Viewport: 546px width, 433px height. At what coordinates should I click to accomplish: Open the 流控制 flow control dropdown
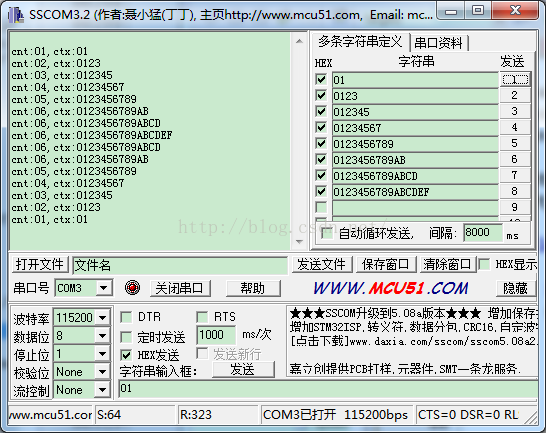tap(102, 390)
